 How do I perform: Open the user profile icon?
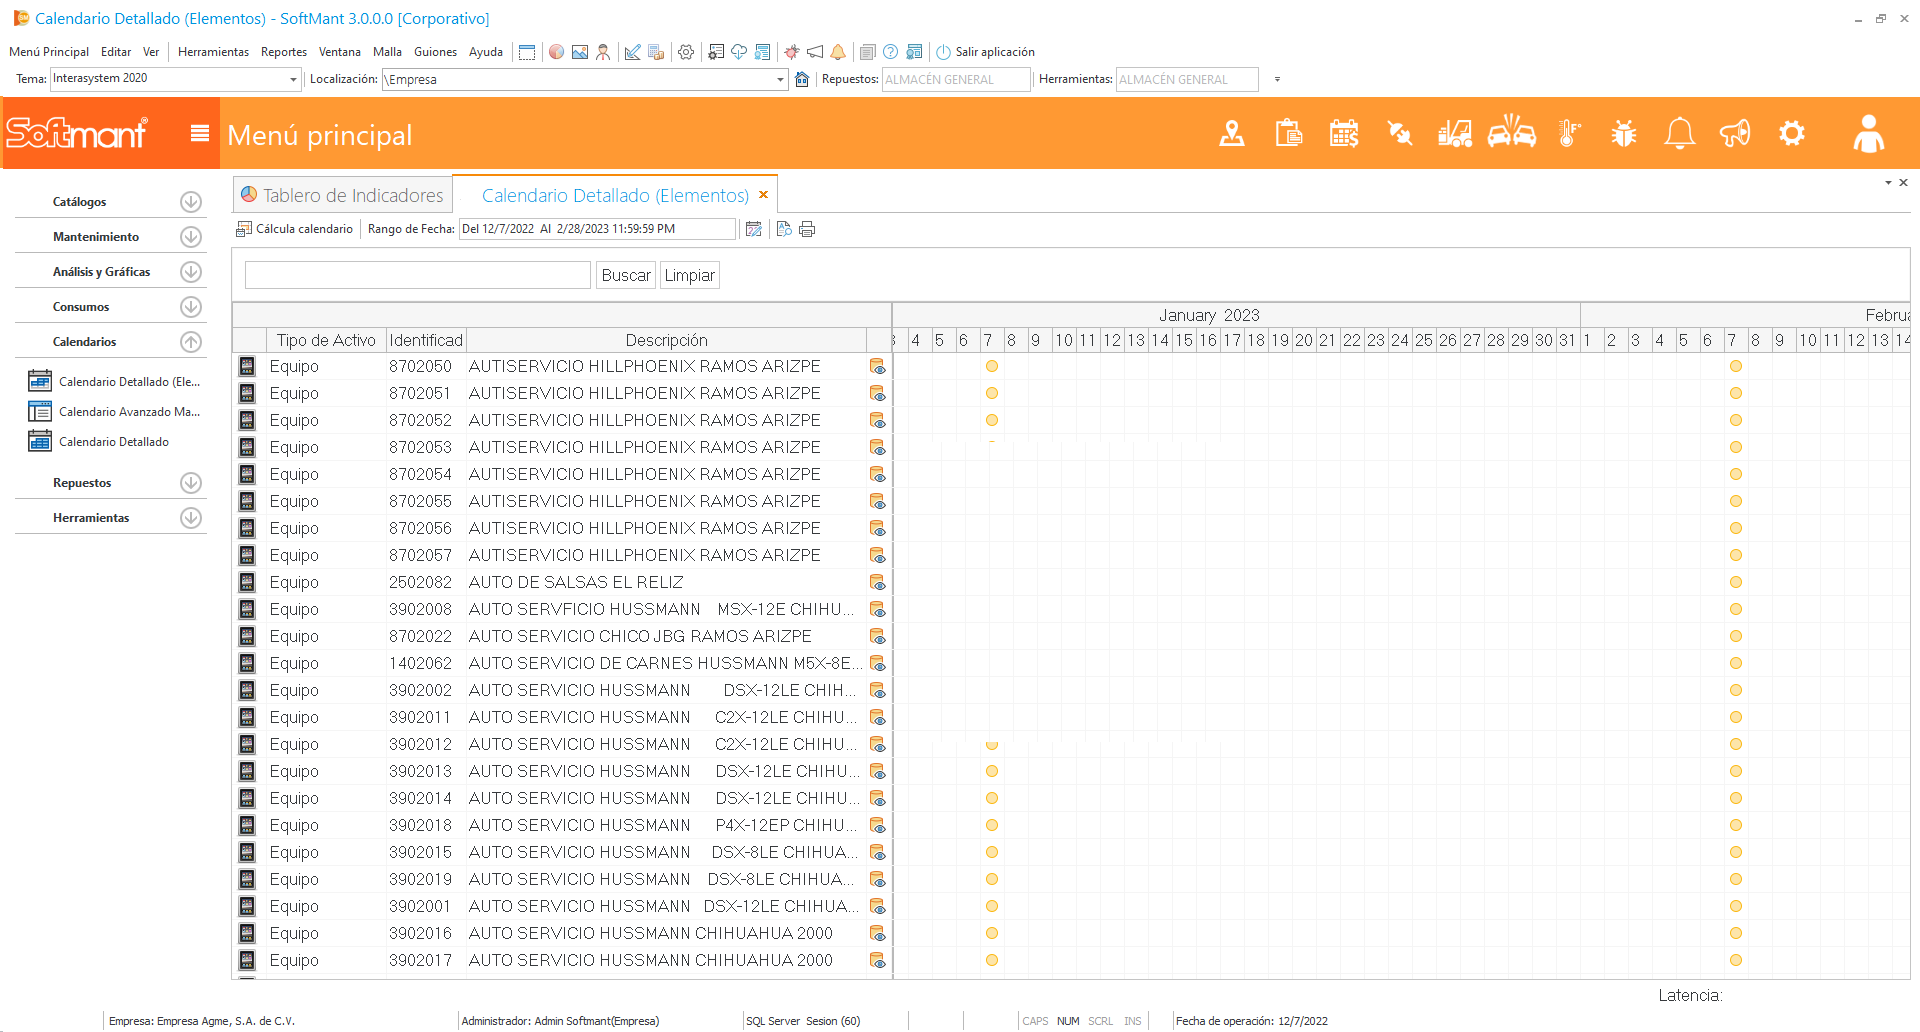[x=1868, y=133]
